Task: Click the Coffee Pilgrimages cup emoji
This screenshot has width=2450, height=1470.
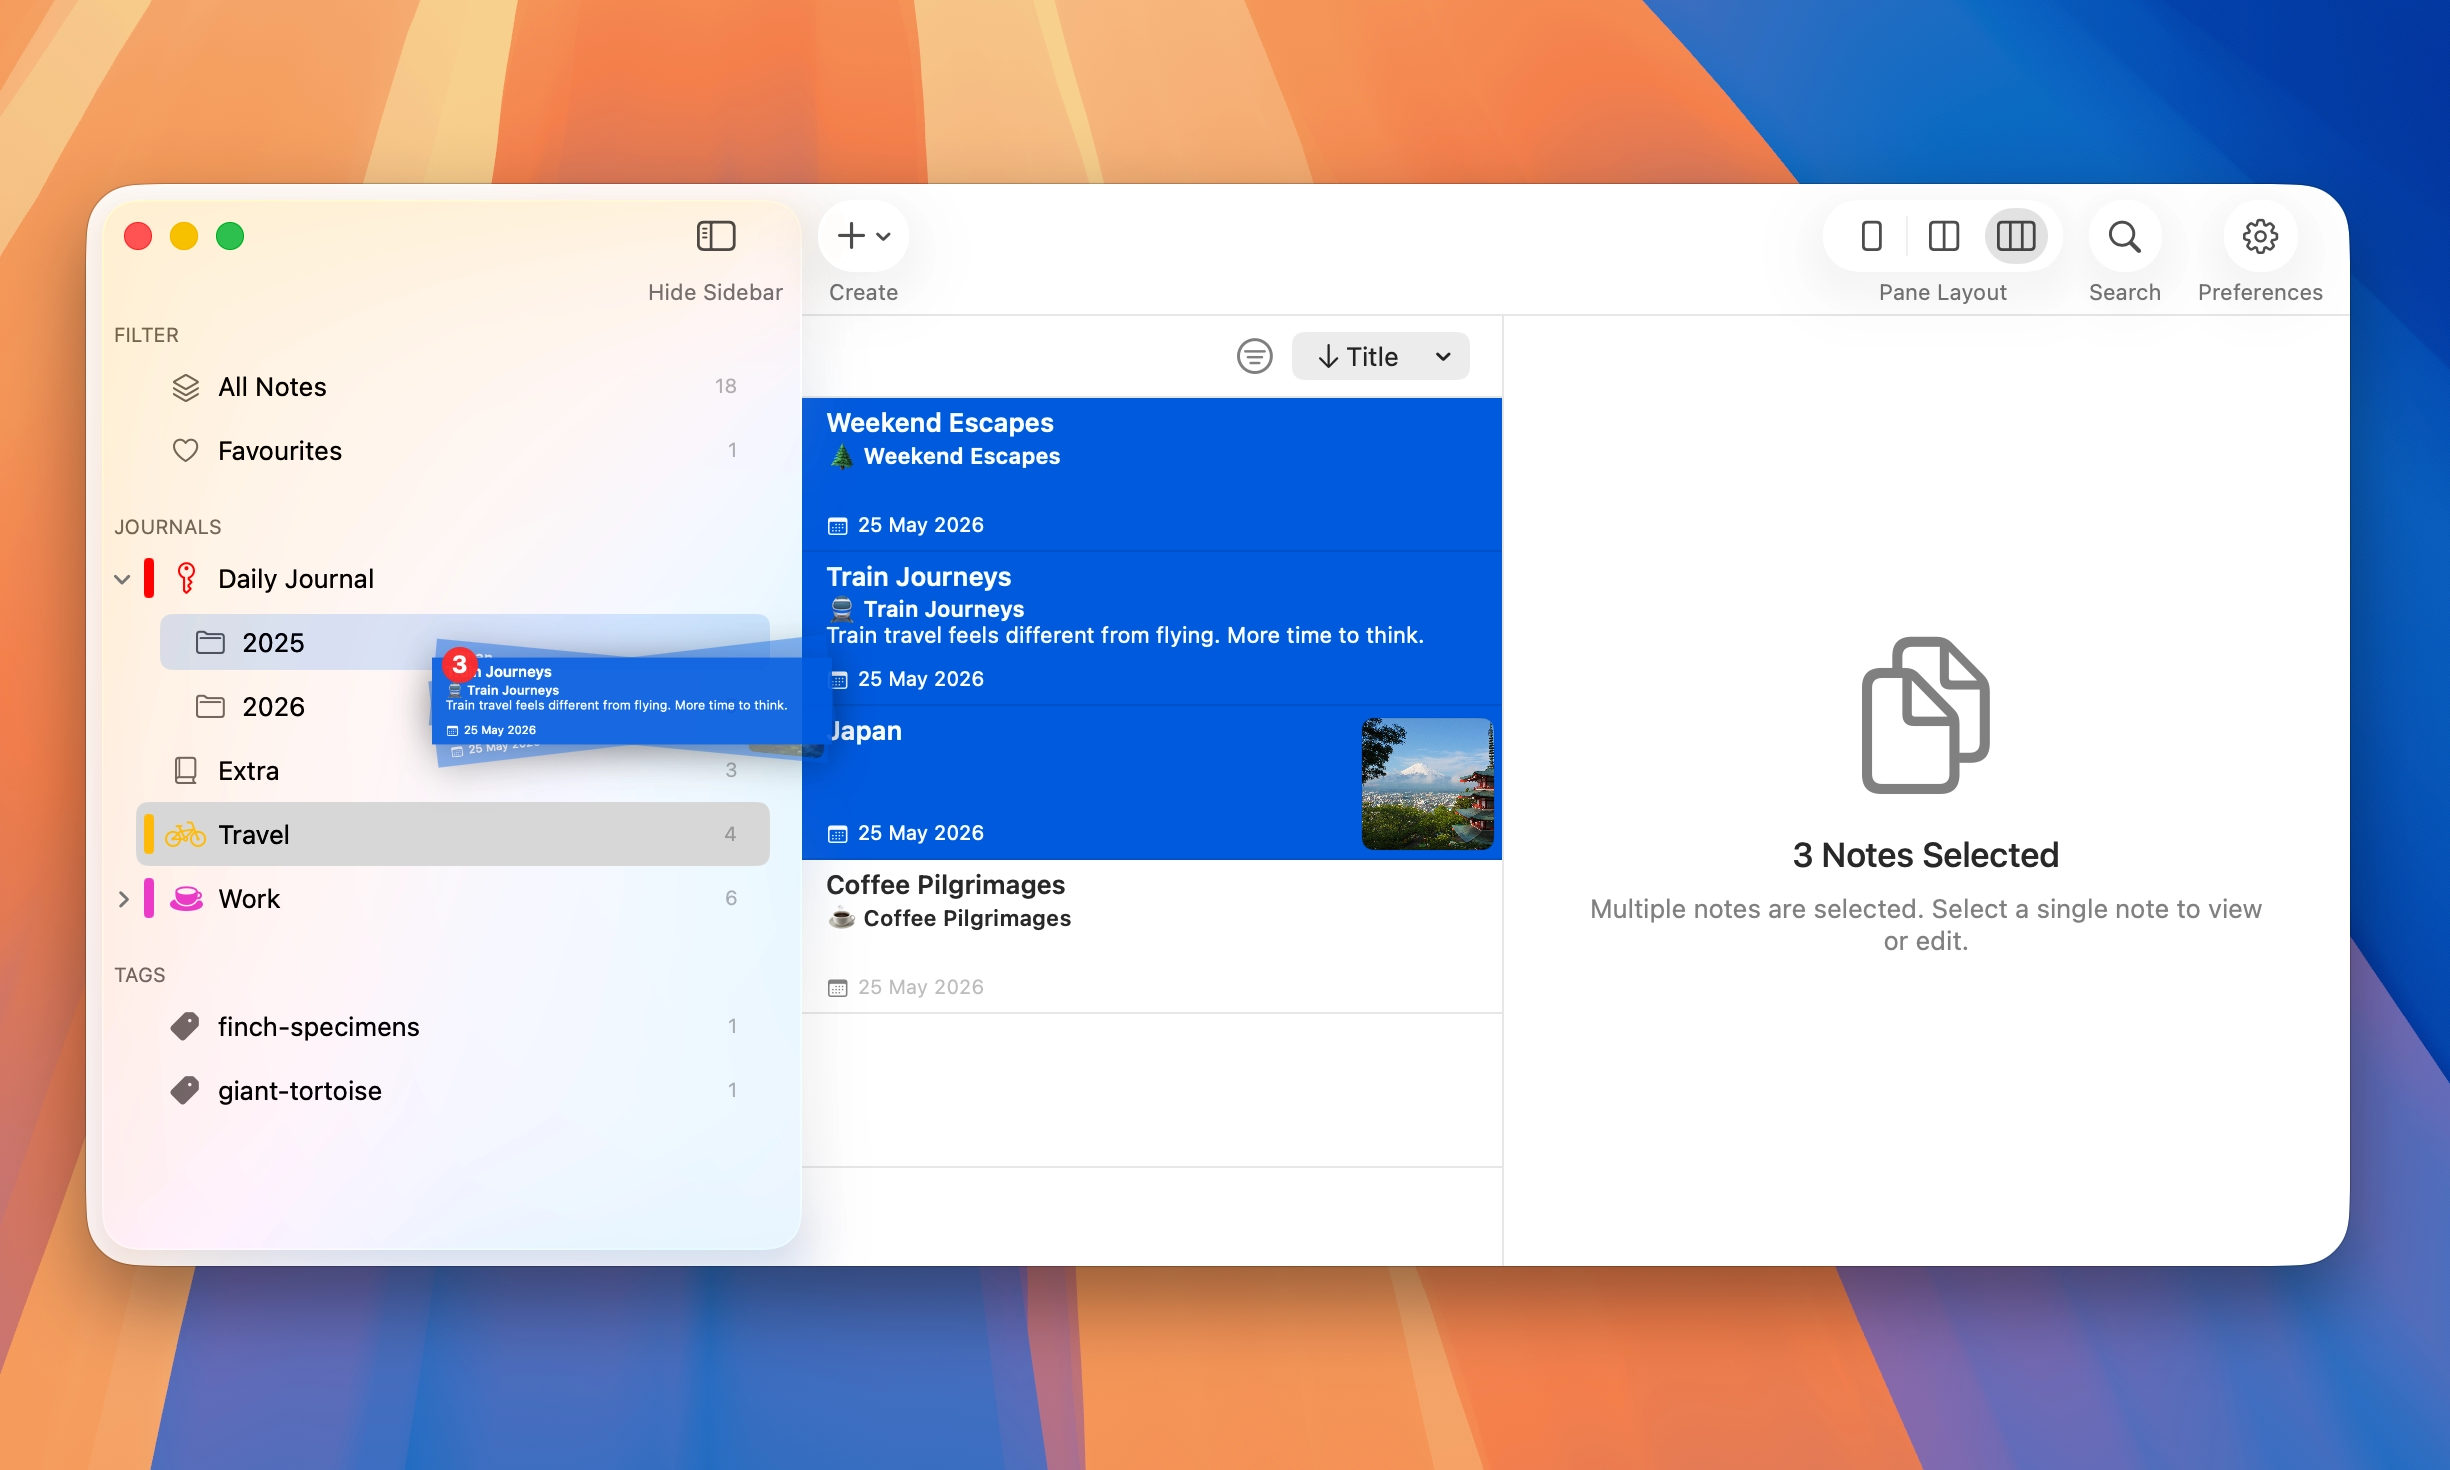Action: click(842, 918)
